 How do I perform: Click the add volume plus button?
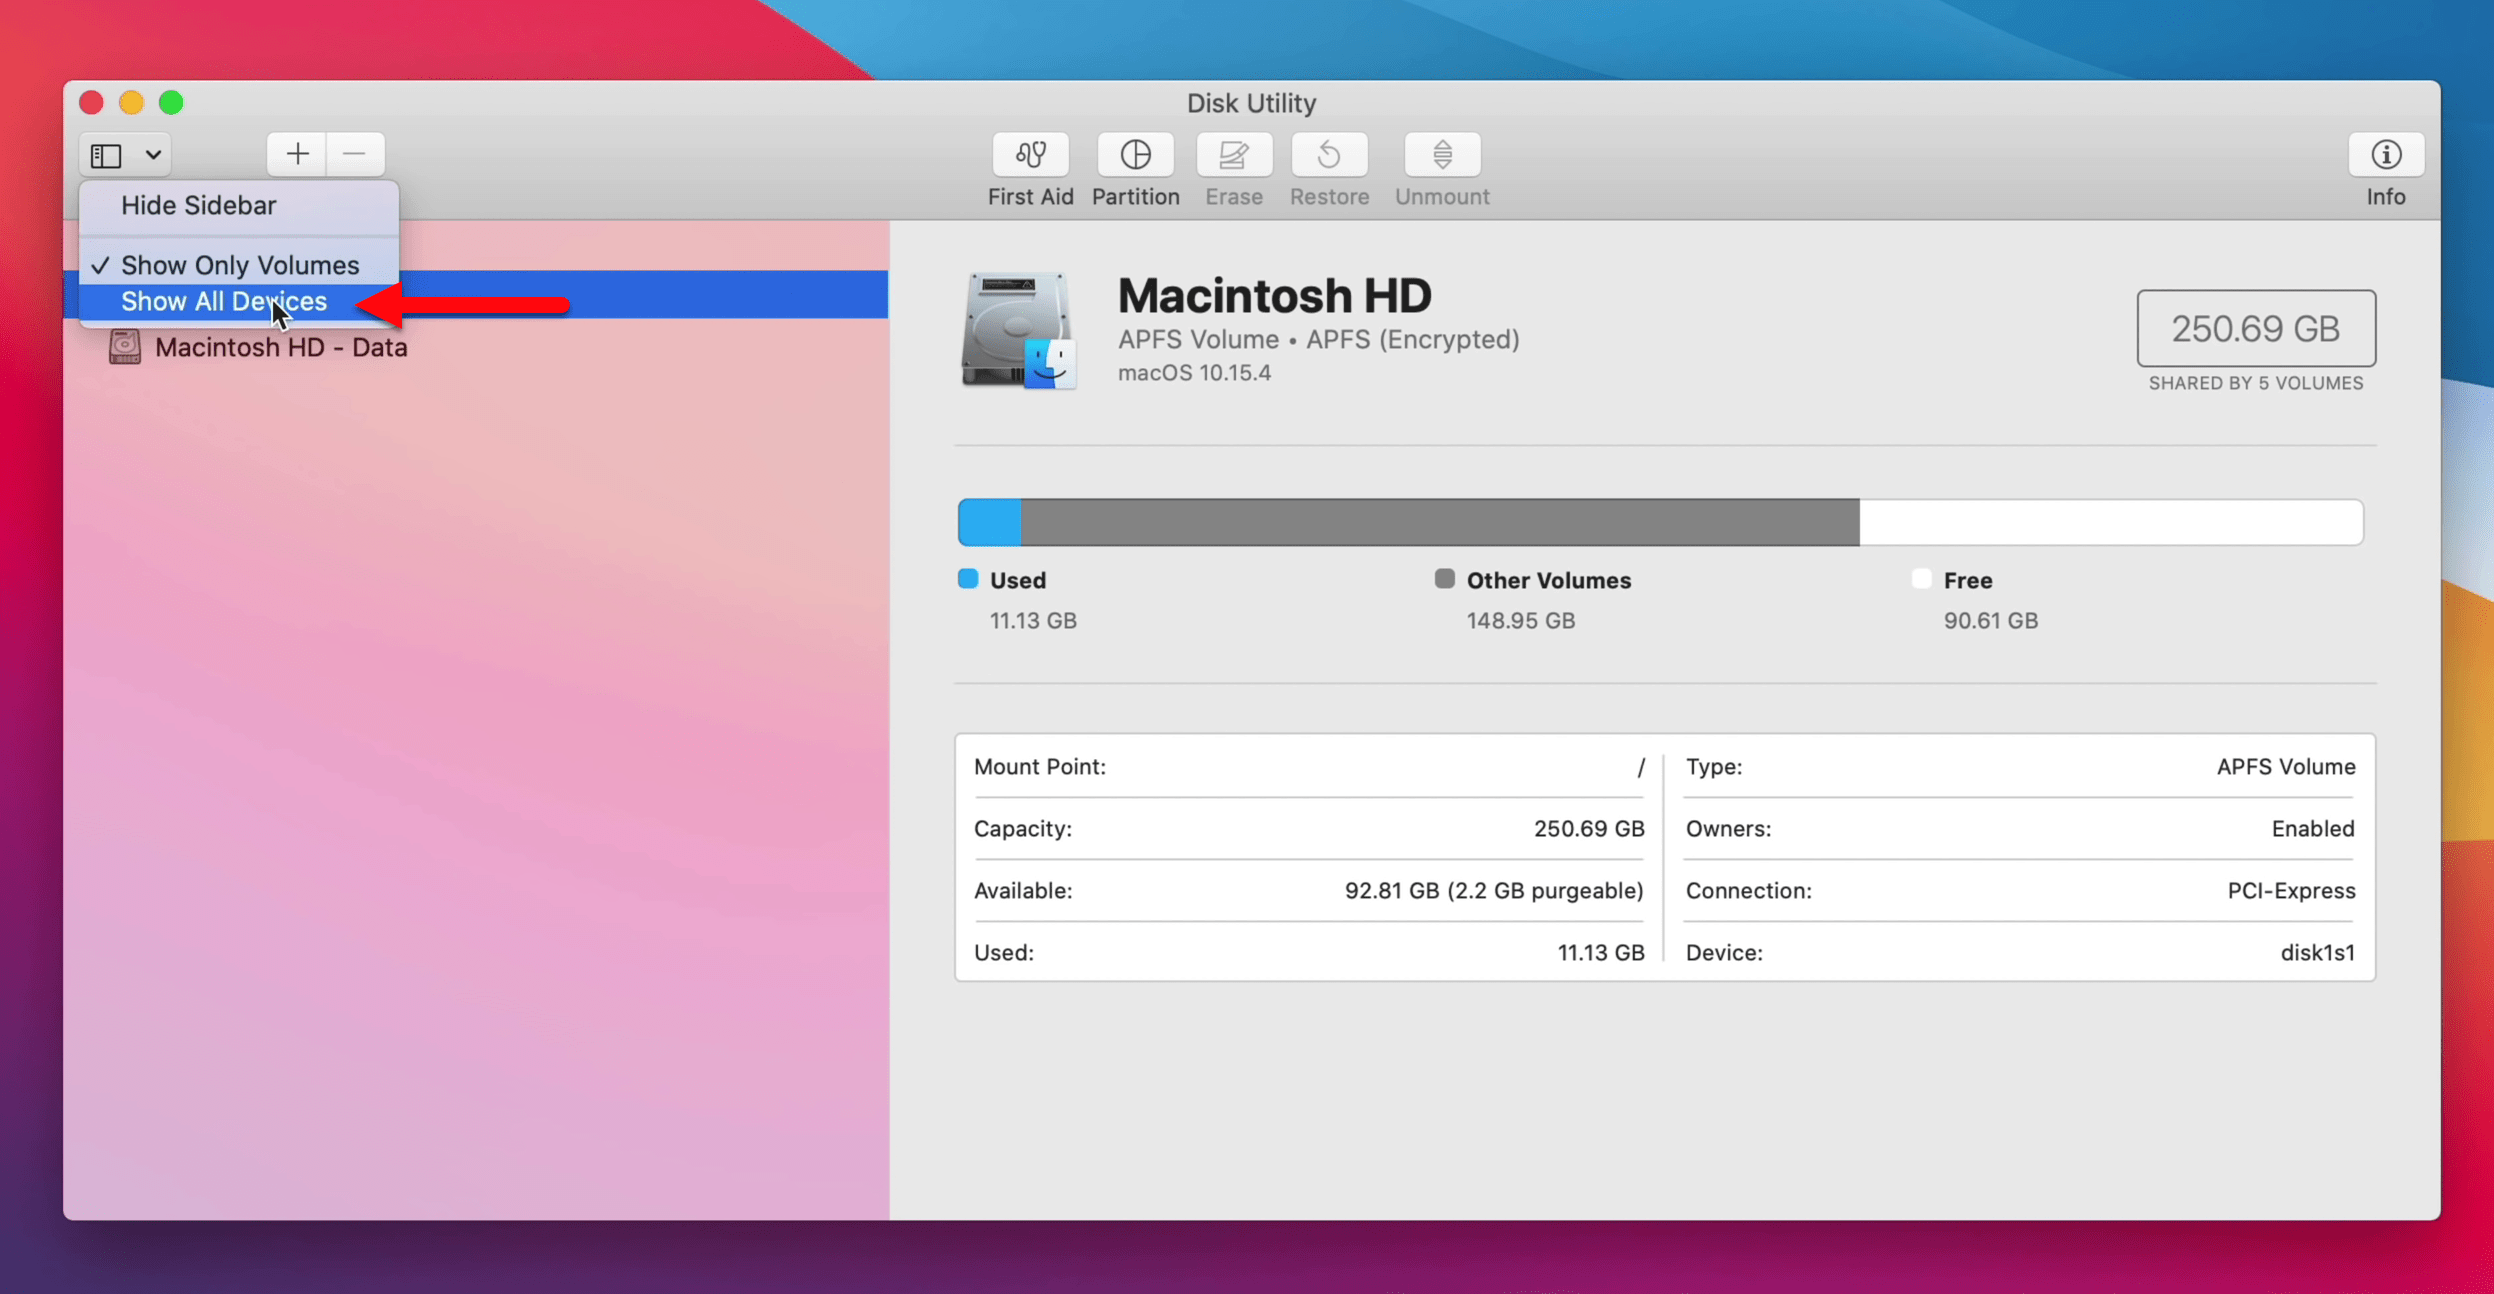coord(297,154)
